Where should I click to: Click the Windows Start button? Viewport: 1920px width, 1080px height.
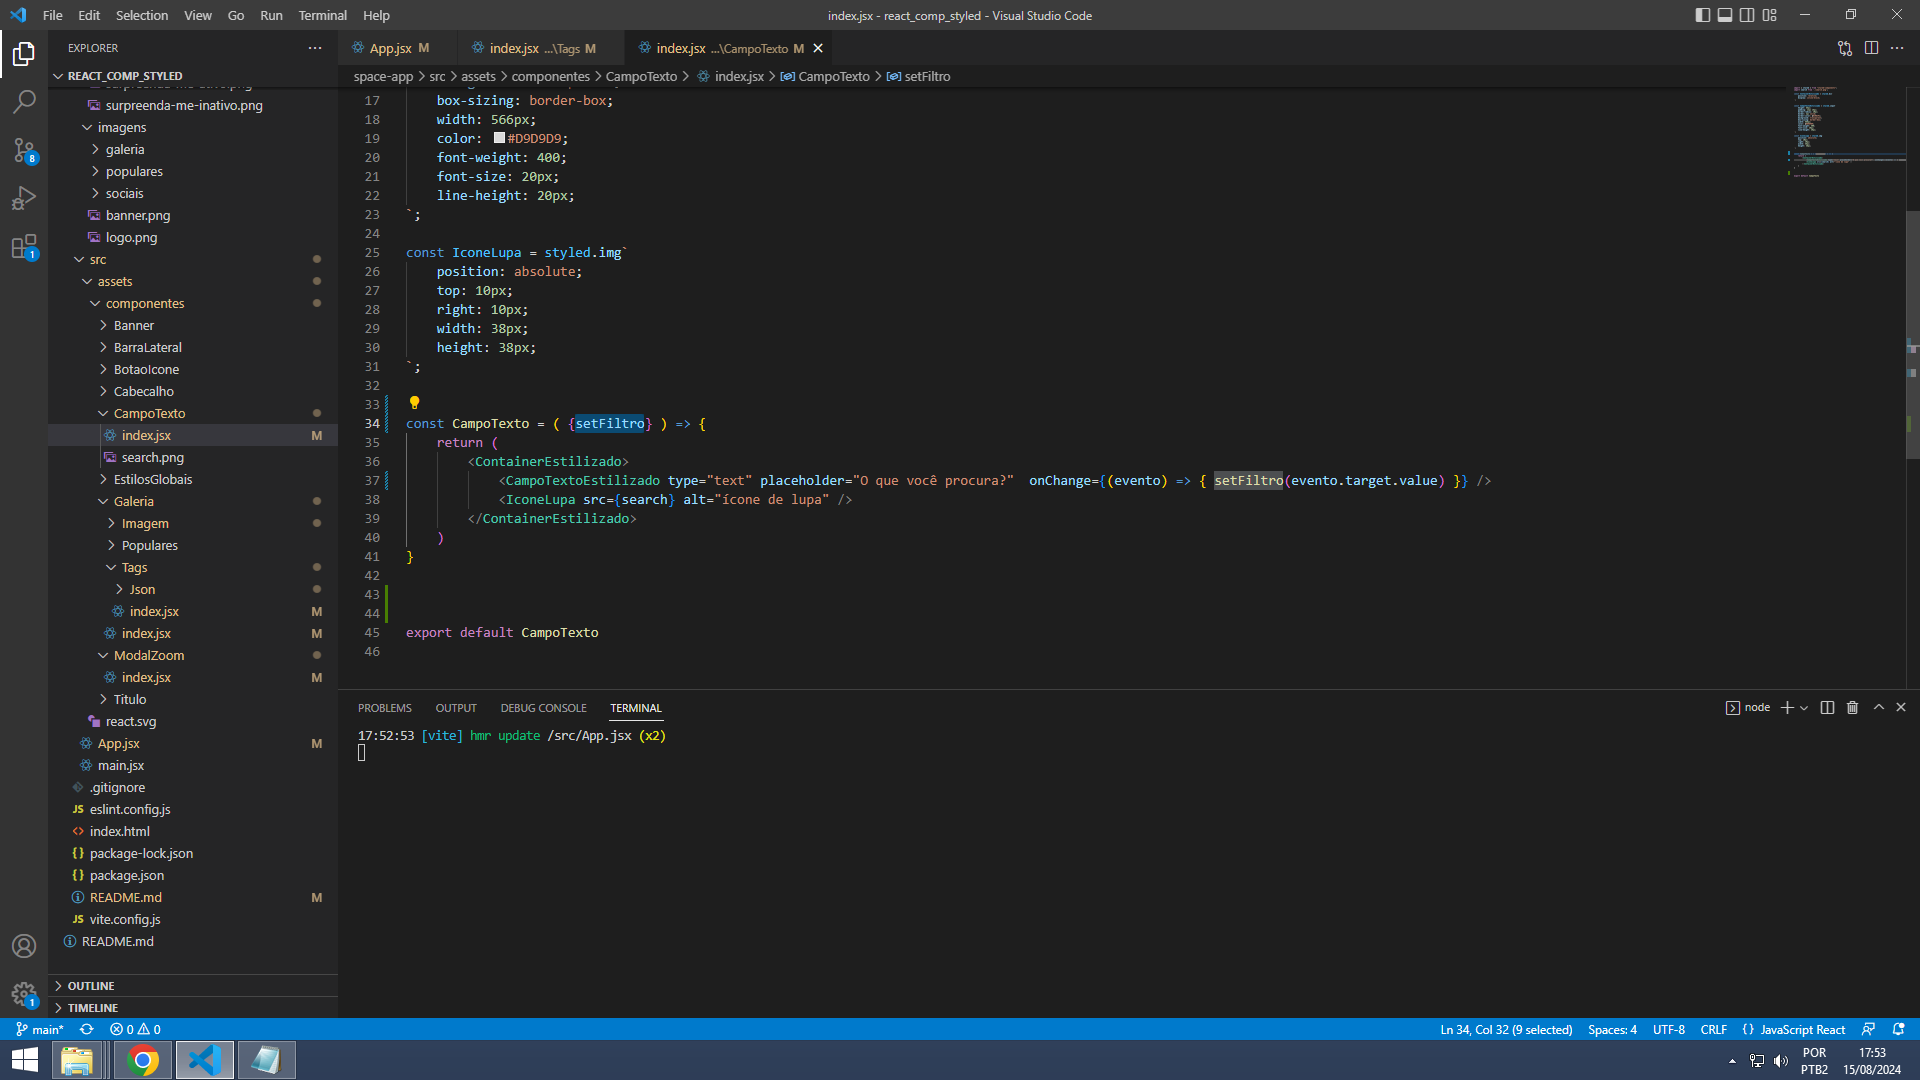point(24,1060)
